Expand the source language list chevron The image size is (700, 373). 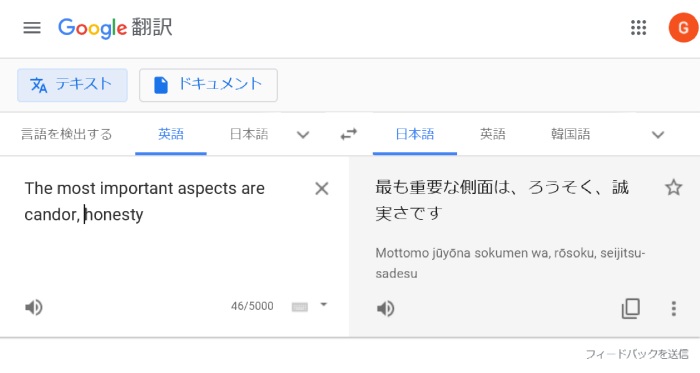[x=303, y=134]
